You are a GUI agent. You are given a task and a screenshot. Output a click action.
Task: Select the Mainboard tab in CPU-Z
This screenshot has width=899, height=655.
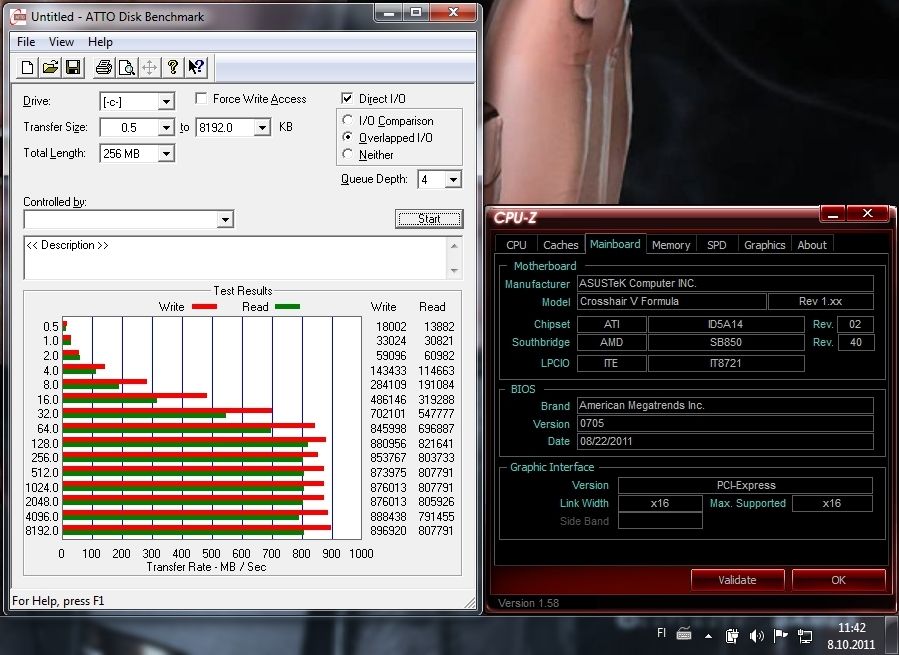coord(615,244)
